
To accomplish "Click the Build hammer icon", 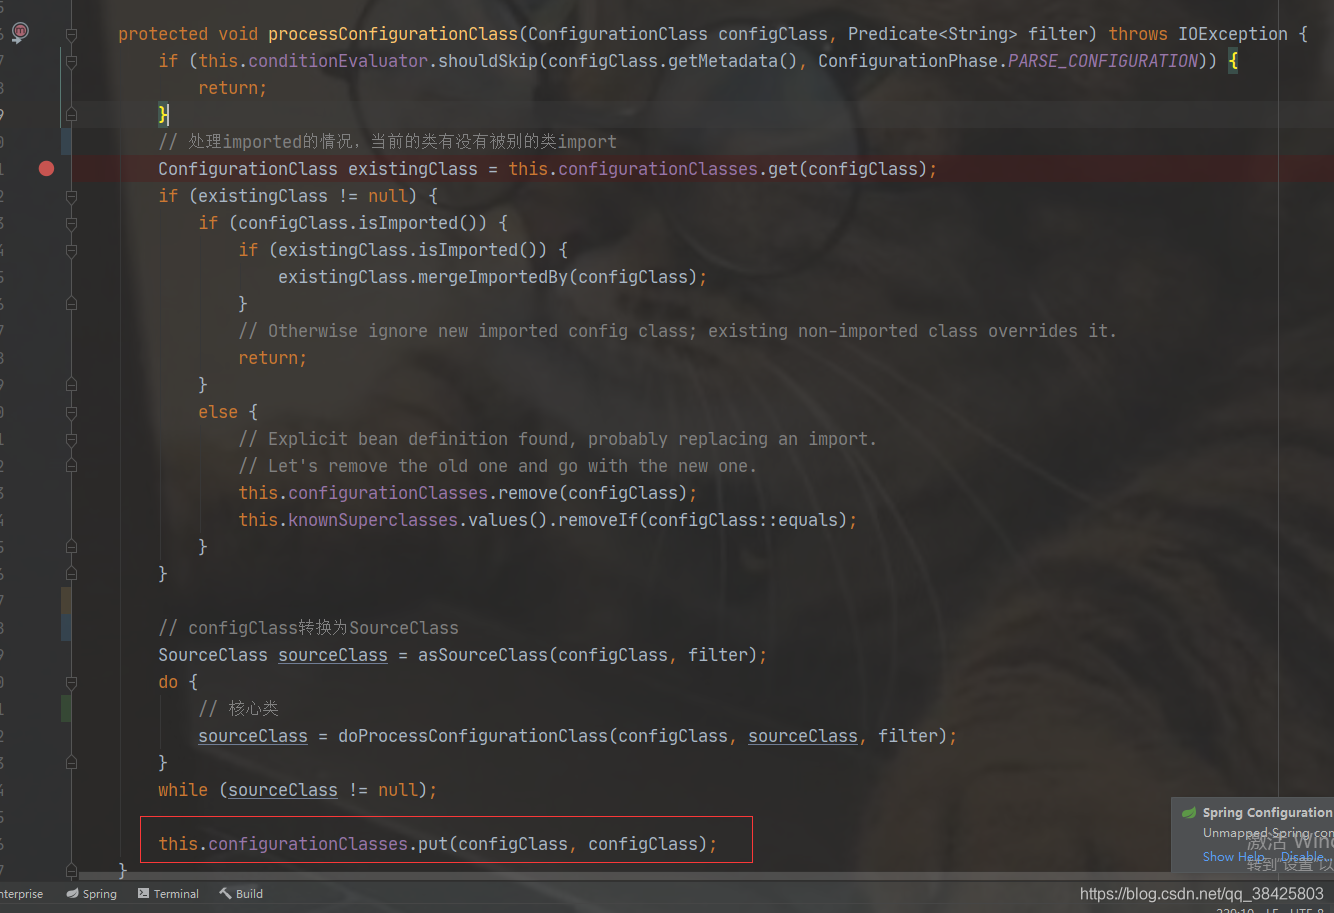I will pos(225,894).
